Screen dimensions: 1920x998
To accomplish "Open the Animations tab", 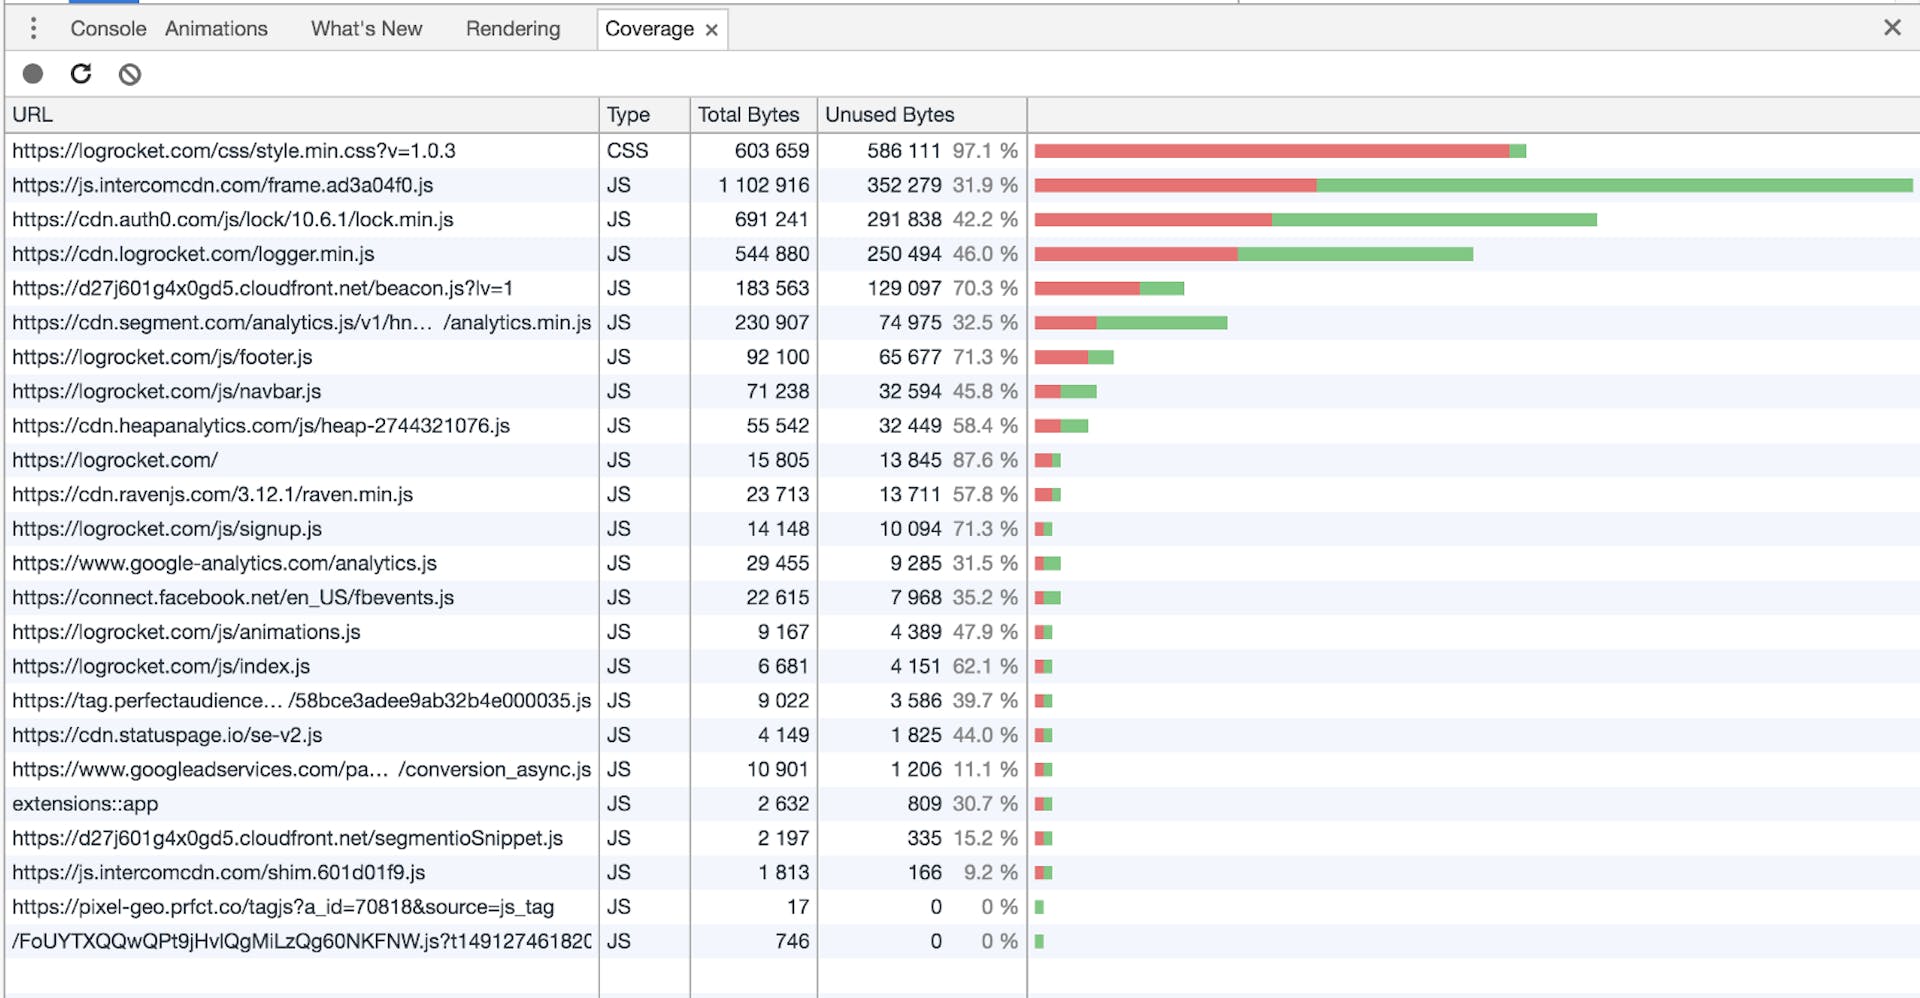I will coord(216,29).
